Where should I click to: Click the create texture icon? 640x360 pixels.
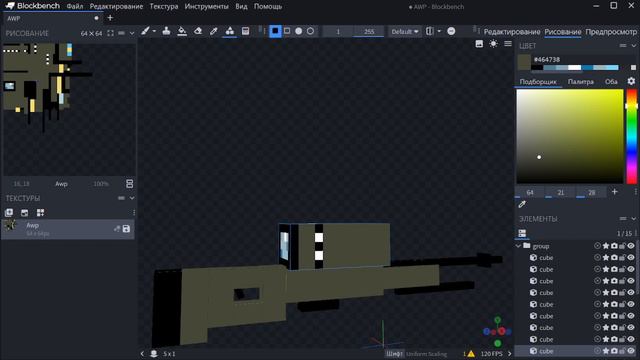coord(24,213)
